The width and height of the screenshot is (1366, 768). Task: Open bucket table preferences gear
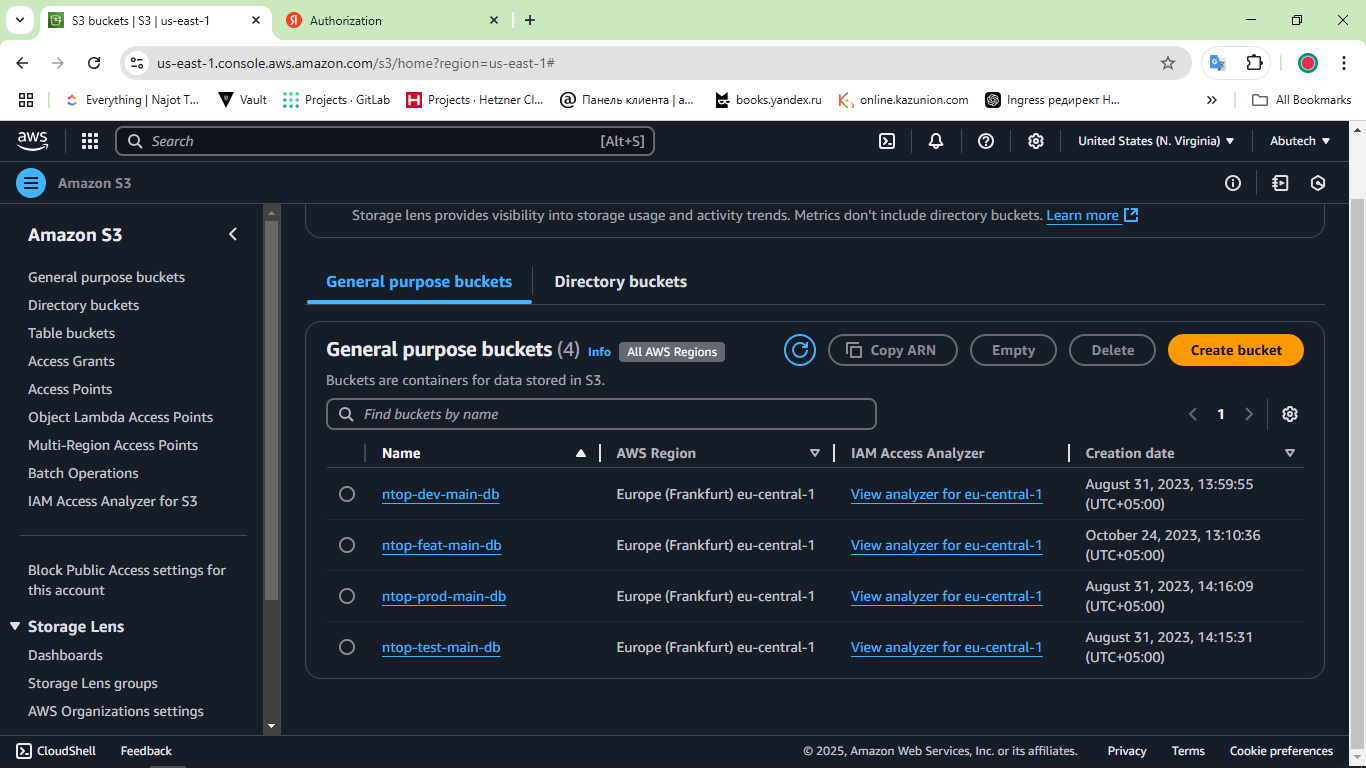point(1290,414)
